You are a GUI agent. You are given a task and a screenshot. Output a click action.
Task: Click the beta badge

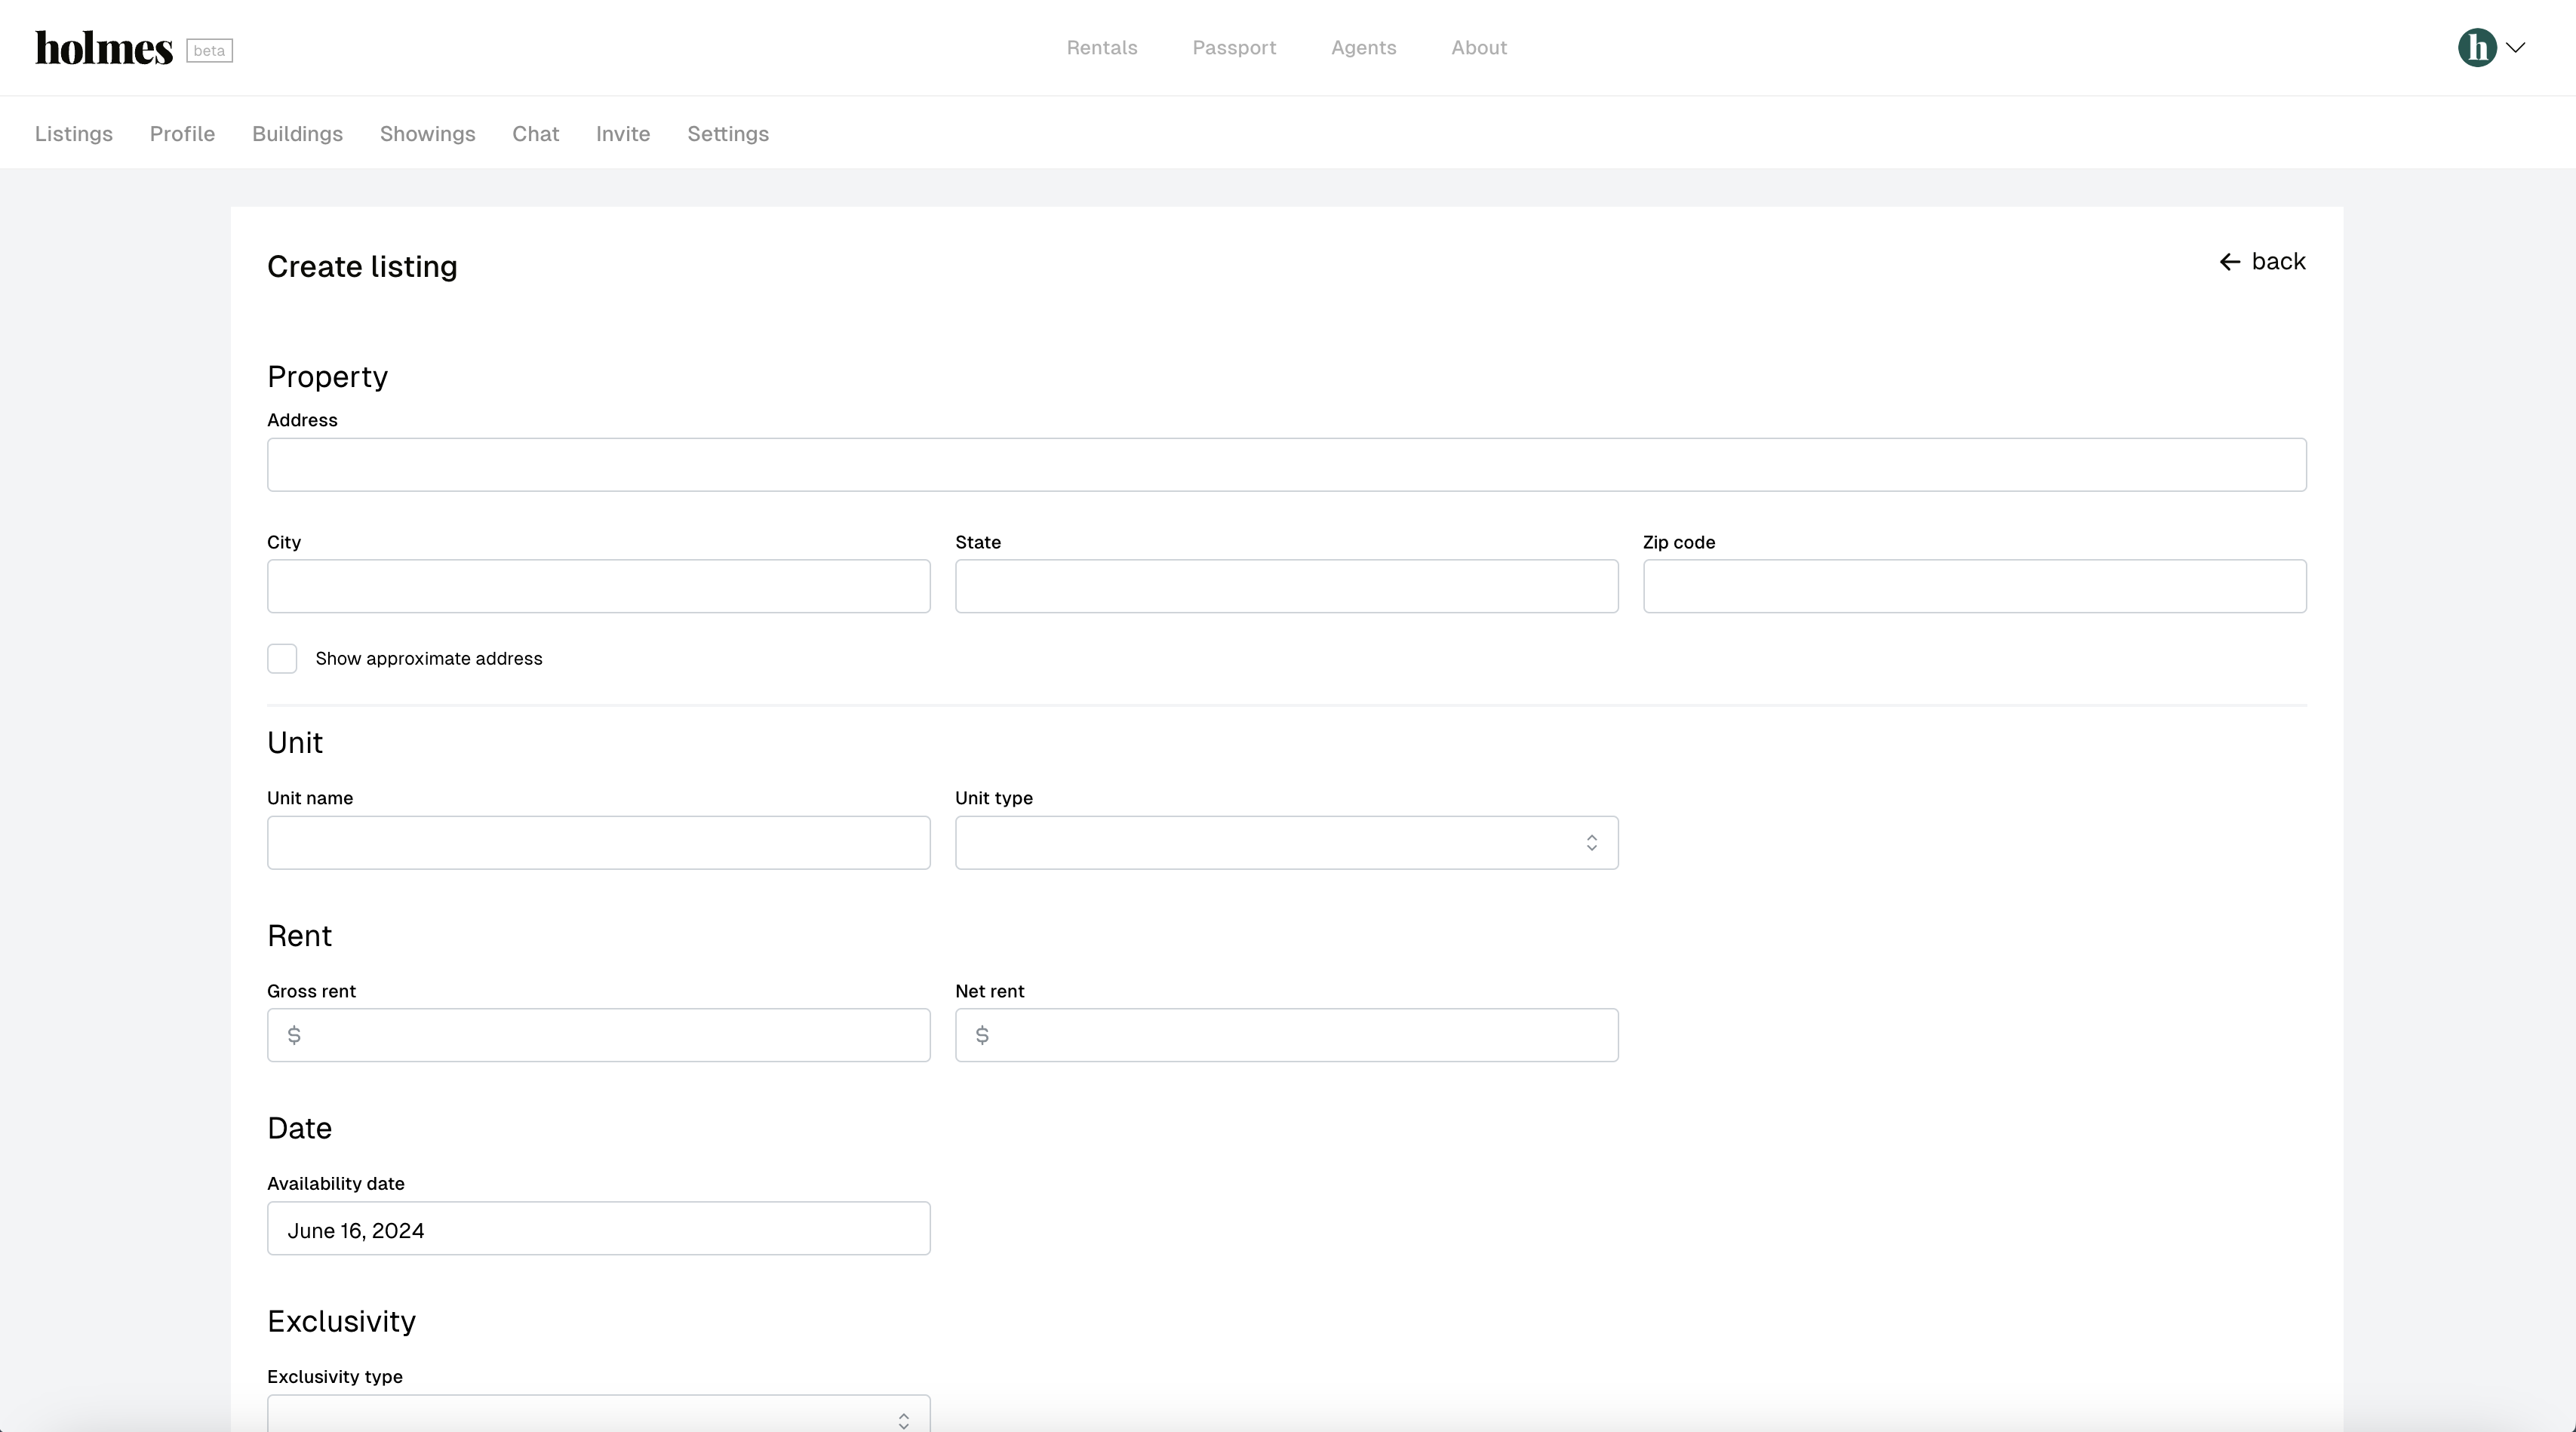coord(209,50)
